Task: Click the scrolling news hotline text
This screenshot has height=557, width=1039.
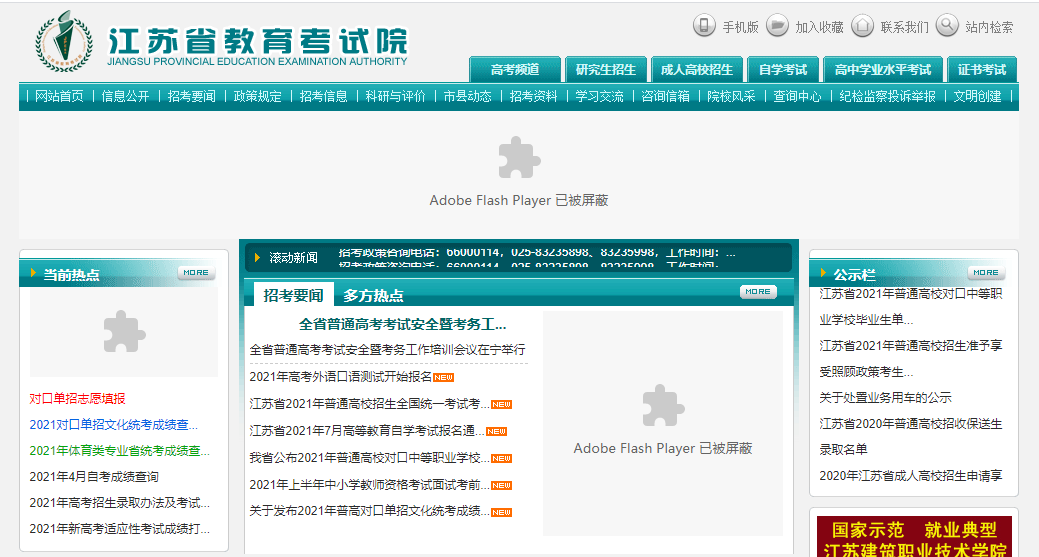Action: pyautogui.click(x=537, y=253)
